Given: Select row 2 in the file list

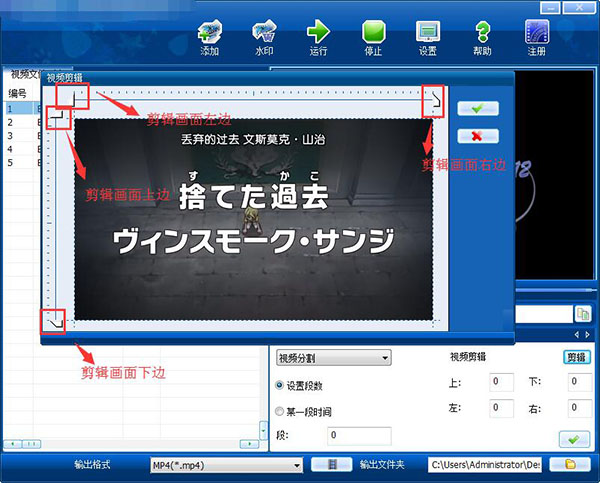Looking at the screenshot, I should pos(22,122).
